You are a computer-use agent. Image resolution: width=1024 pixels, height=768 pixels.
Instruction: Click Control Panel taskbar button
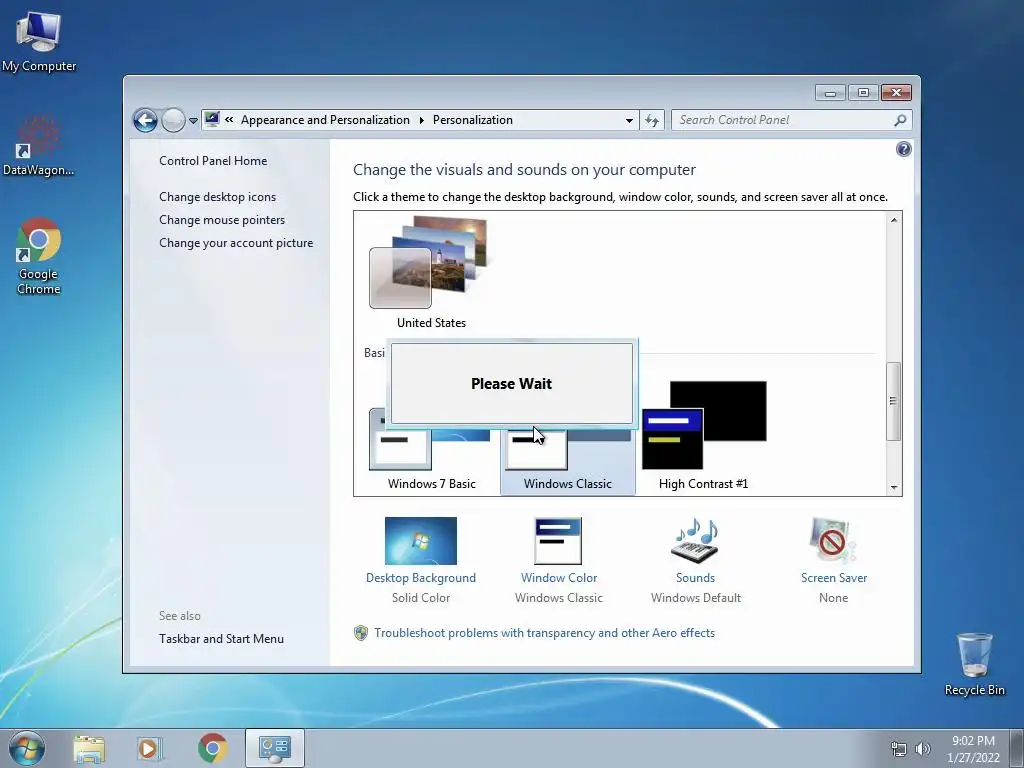click(x=275, y=748)
